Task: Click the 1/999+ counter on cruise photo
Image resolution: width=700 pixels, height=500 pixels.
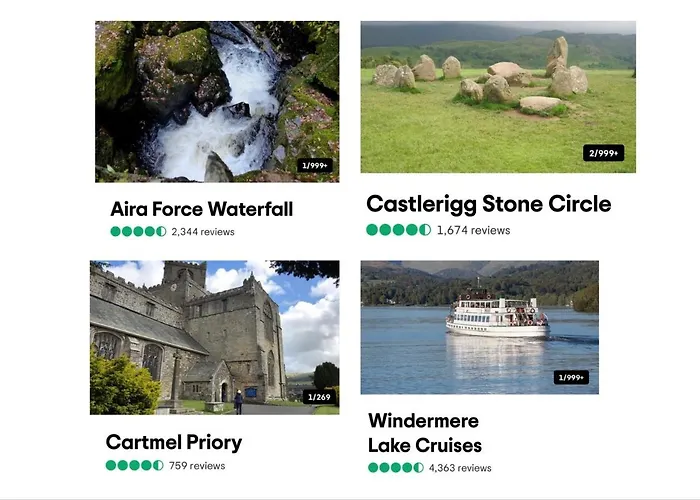Action: pyautogui.click(x=571, y=377)
